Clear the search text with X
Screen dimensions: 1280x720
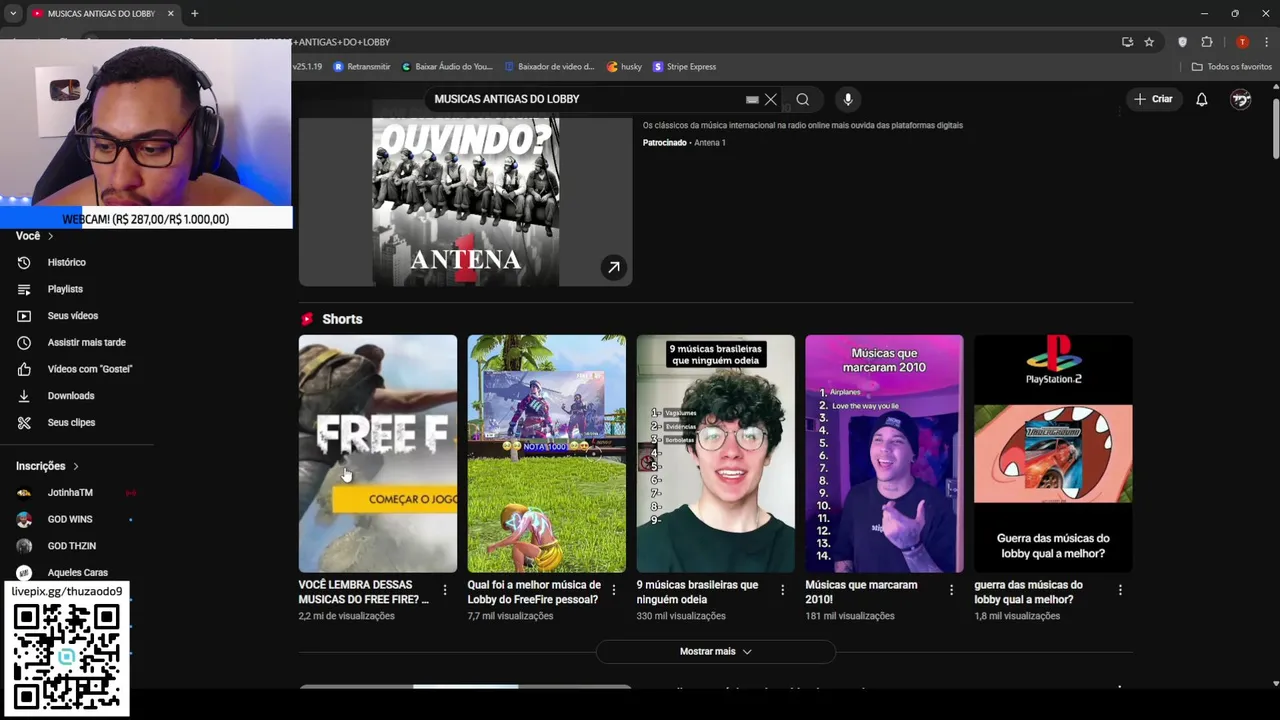tap(771, 99)
